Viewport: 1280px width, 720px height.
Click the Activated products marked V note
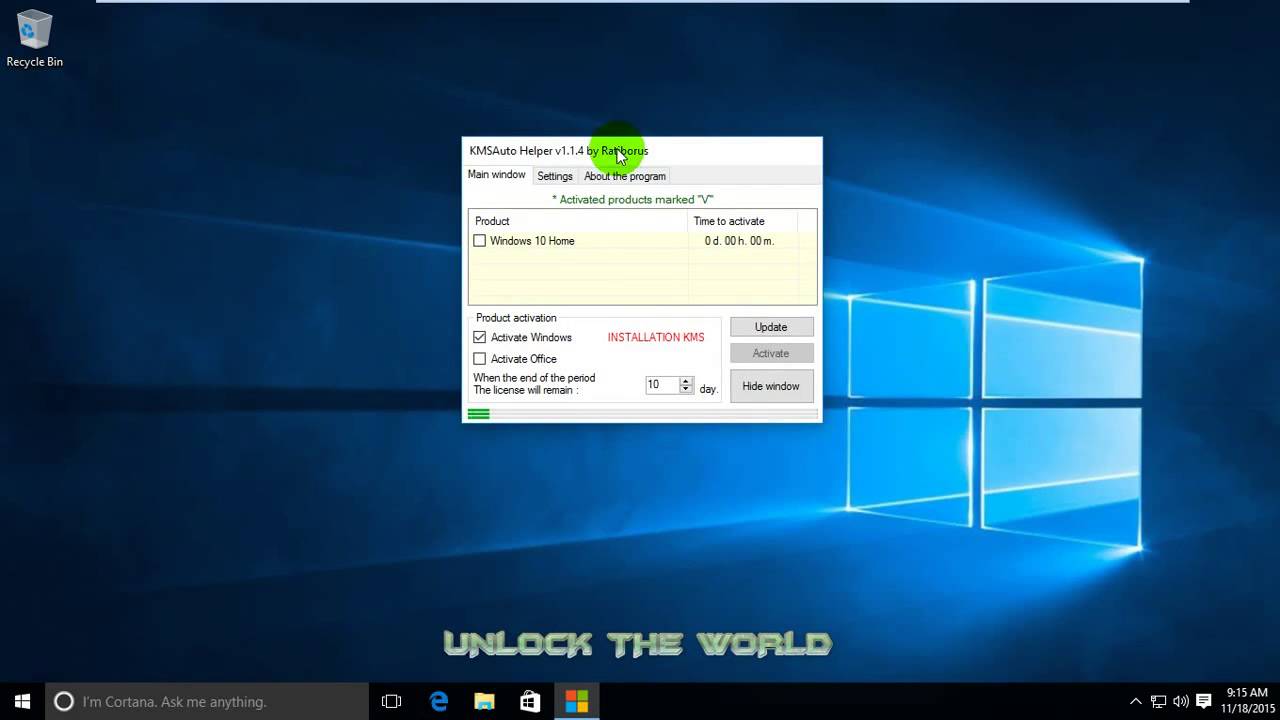[632, 200]
